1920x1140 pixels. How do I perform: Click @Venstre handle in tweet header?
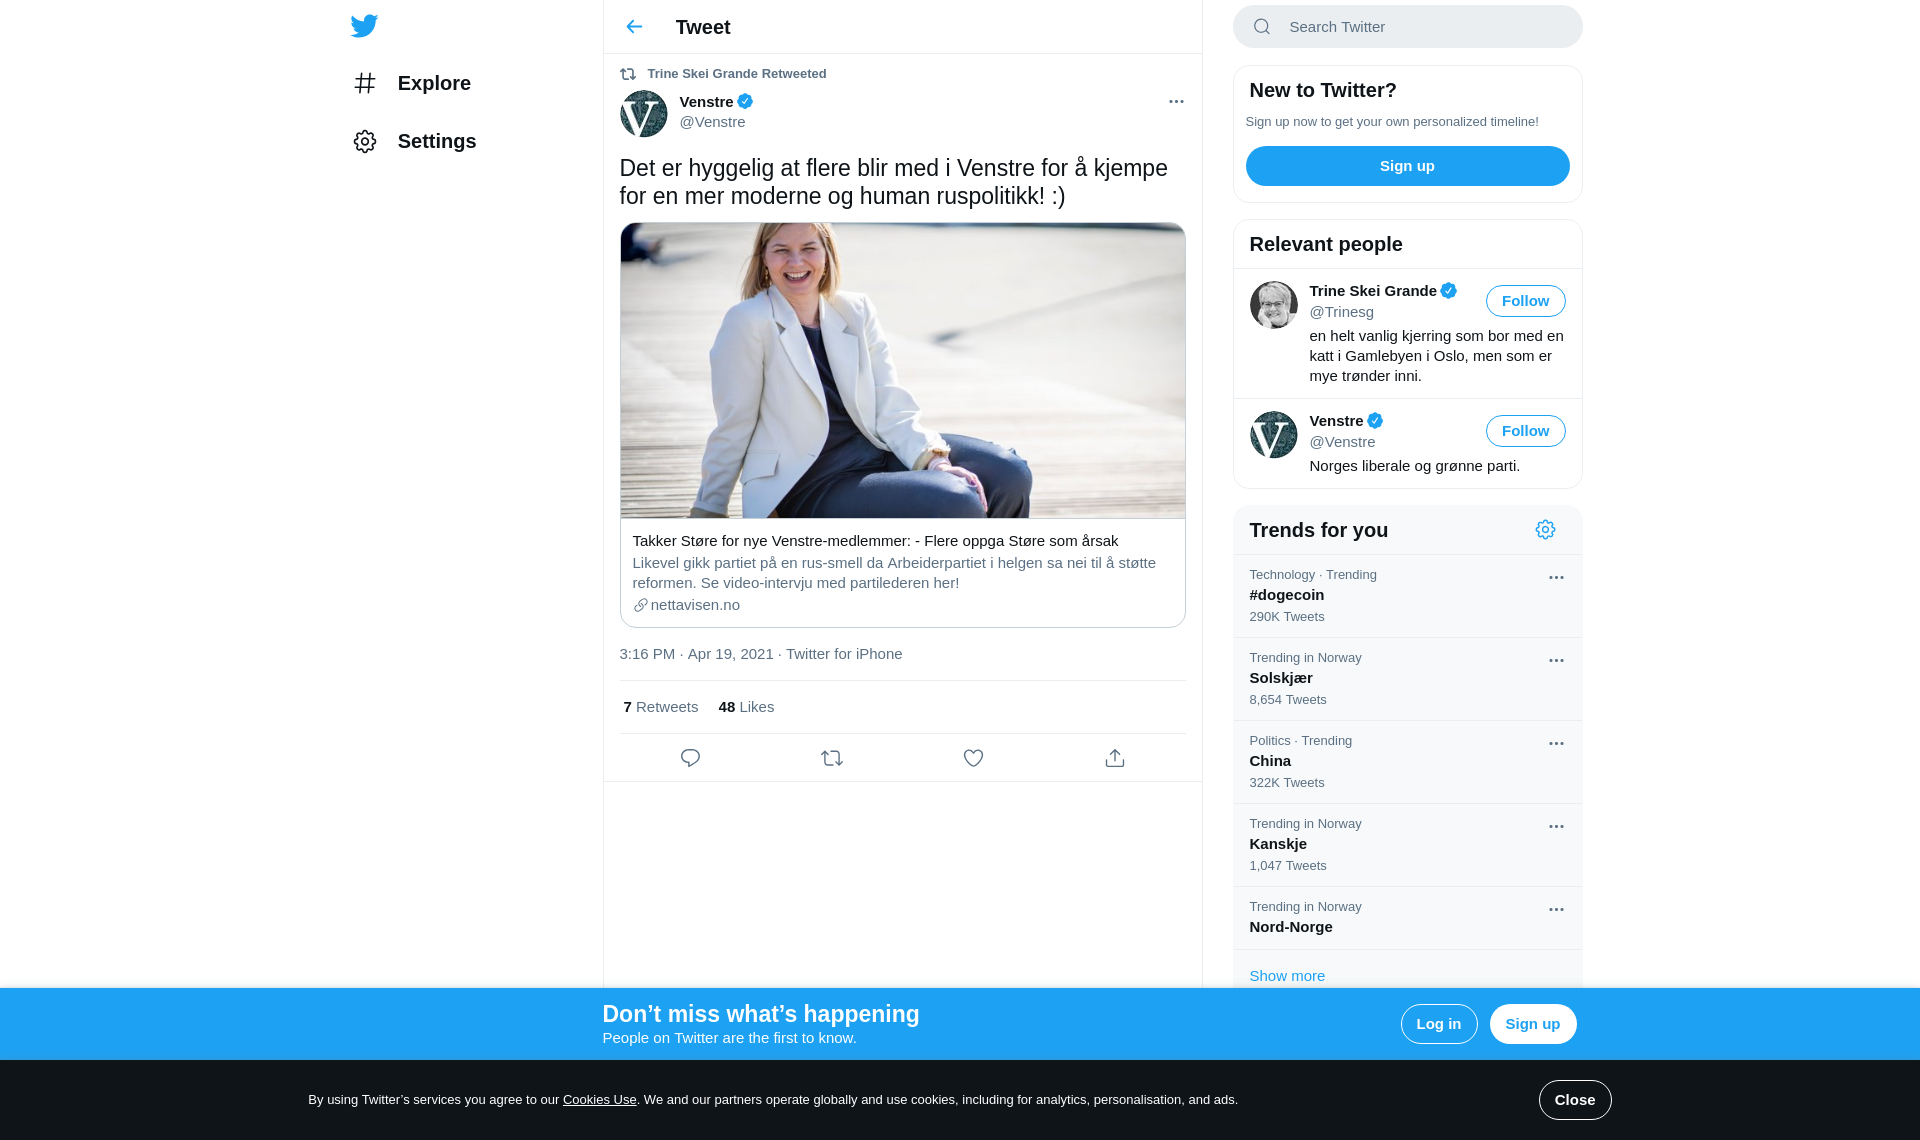click(x=712, y=122)
